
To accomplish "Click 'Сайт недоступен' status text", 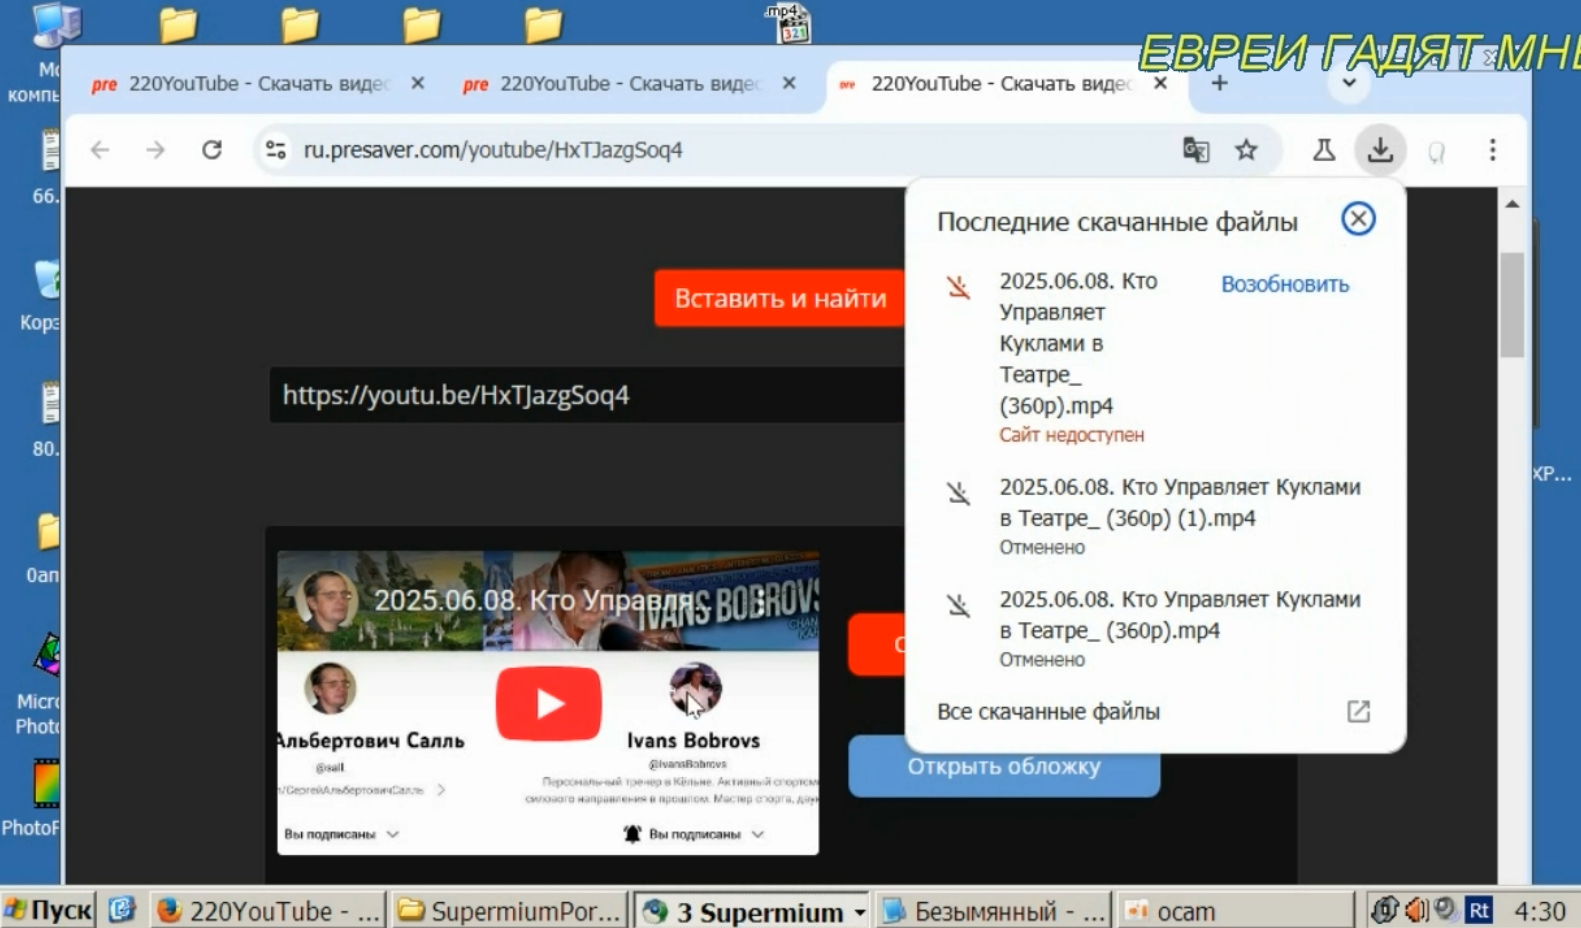I will (1071, 435).
